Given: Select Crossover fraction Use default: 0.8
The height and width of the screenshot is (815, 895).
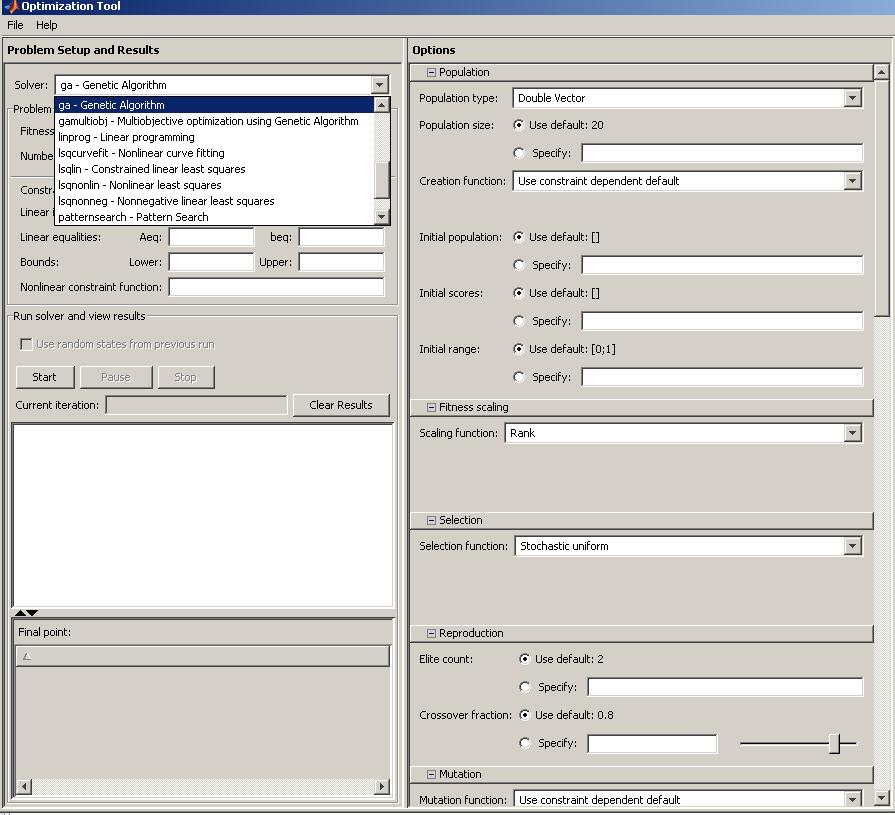Looking at the screenshot, I should (525, 715).
